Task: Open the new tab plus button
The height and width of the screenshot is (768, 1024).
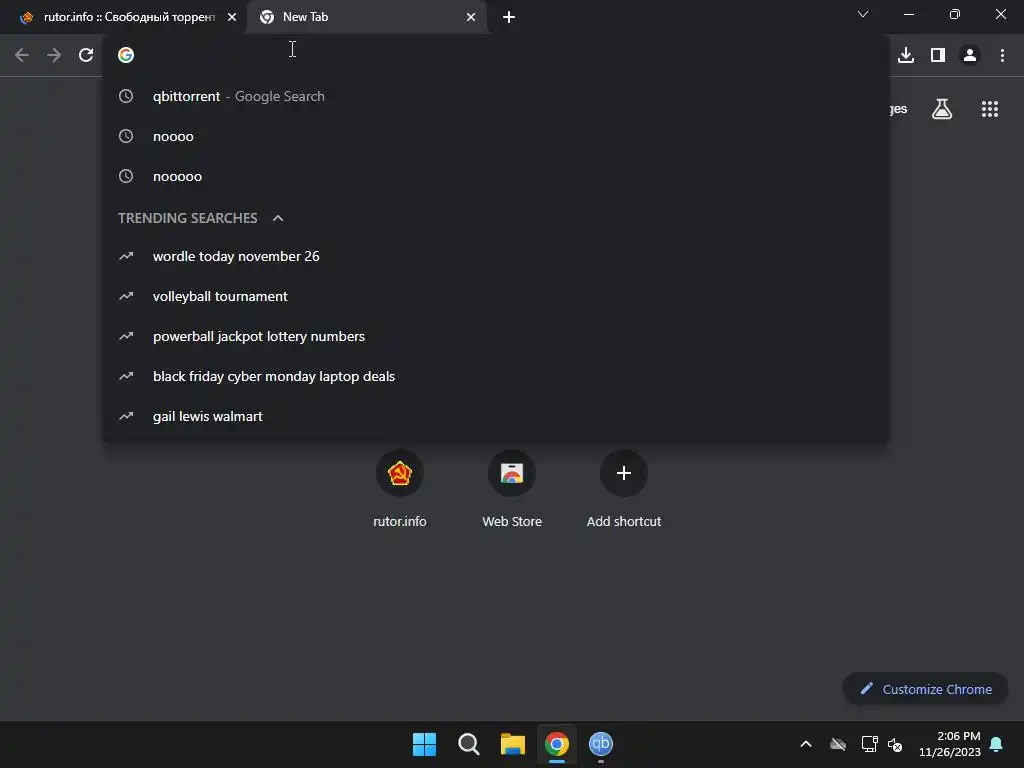Action: (x=509, y=17)
